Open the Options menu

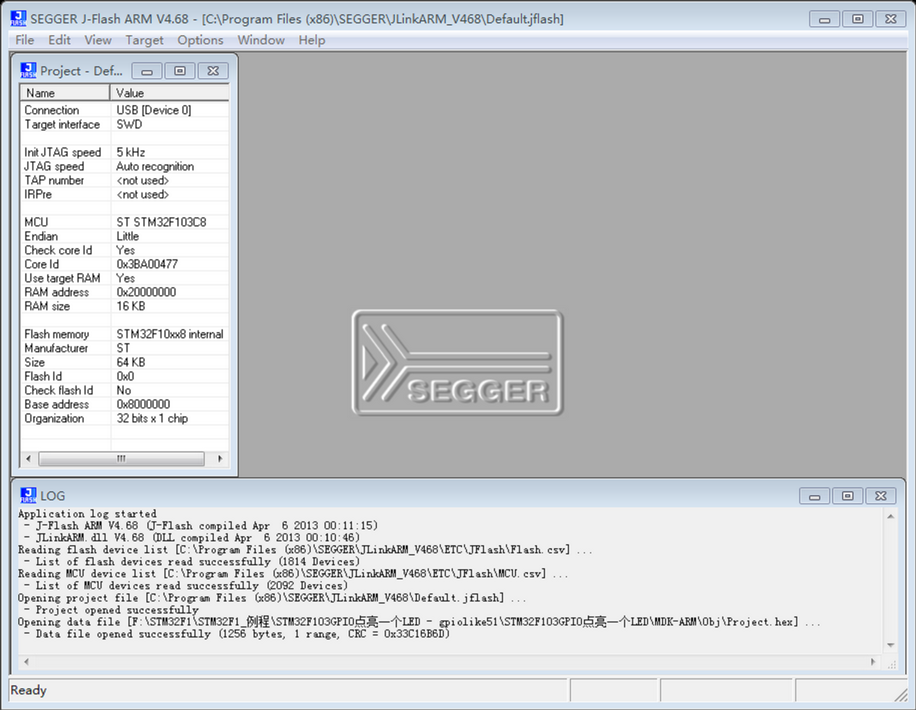(200, 40)
